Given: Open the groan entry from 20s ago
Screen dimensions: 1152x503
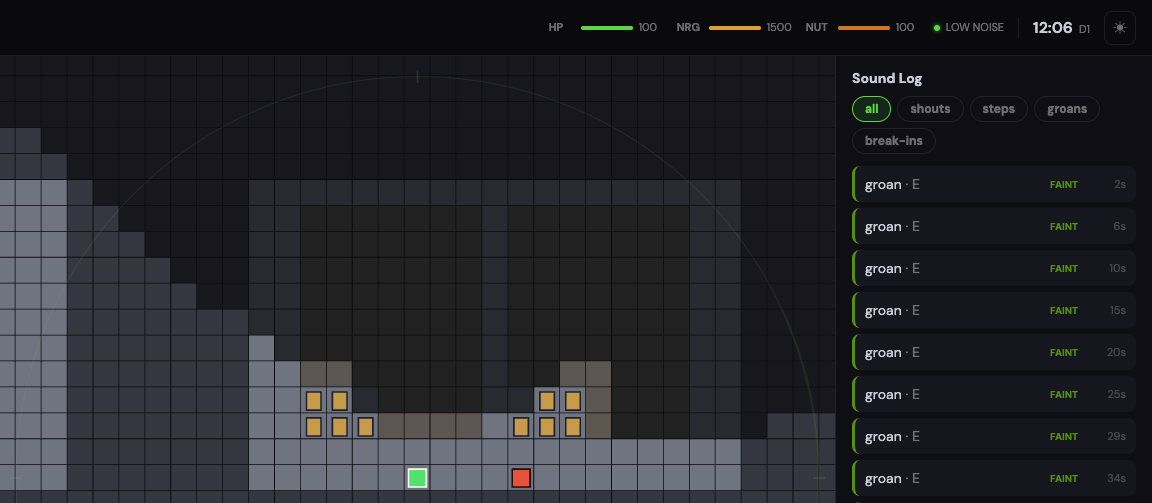Looking at the screenshot, I should pyautogui.click(x=994, y=352).
